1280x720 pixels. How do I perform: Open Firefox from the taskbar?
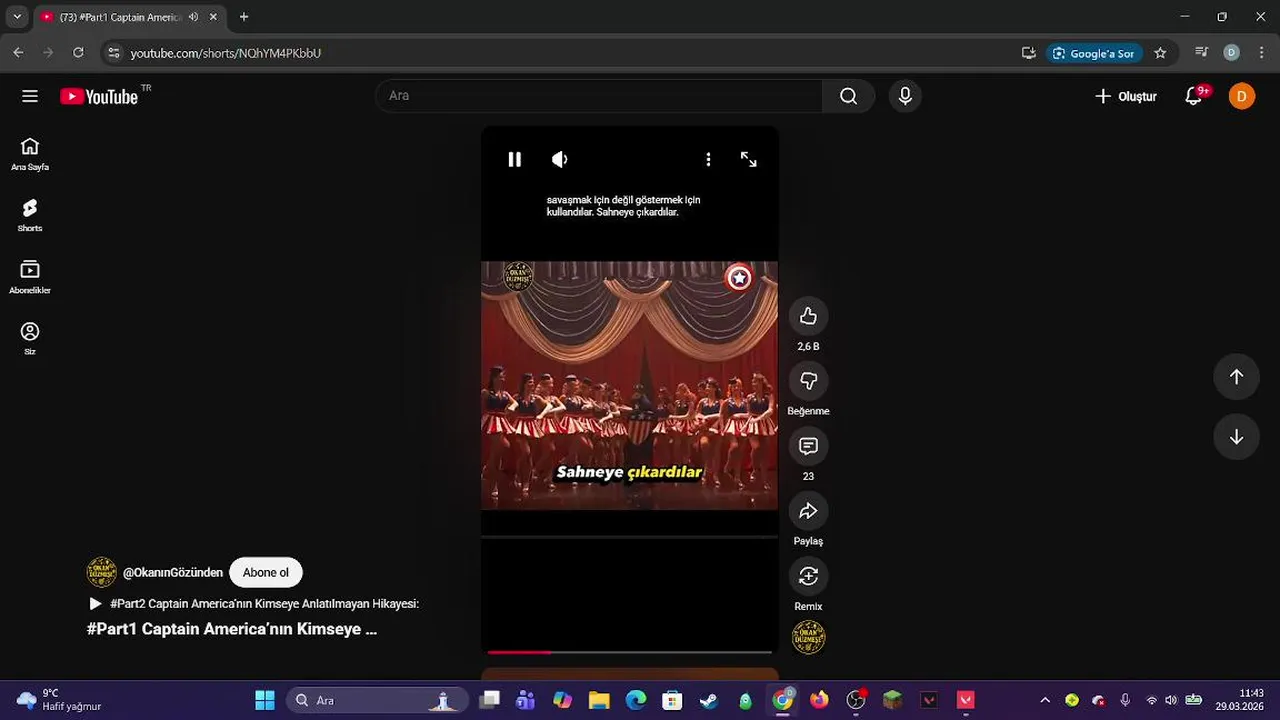(x=819, y=700)
